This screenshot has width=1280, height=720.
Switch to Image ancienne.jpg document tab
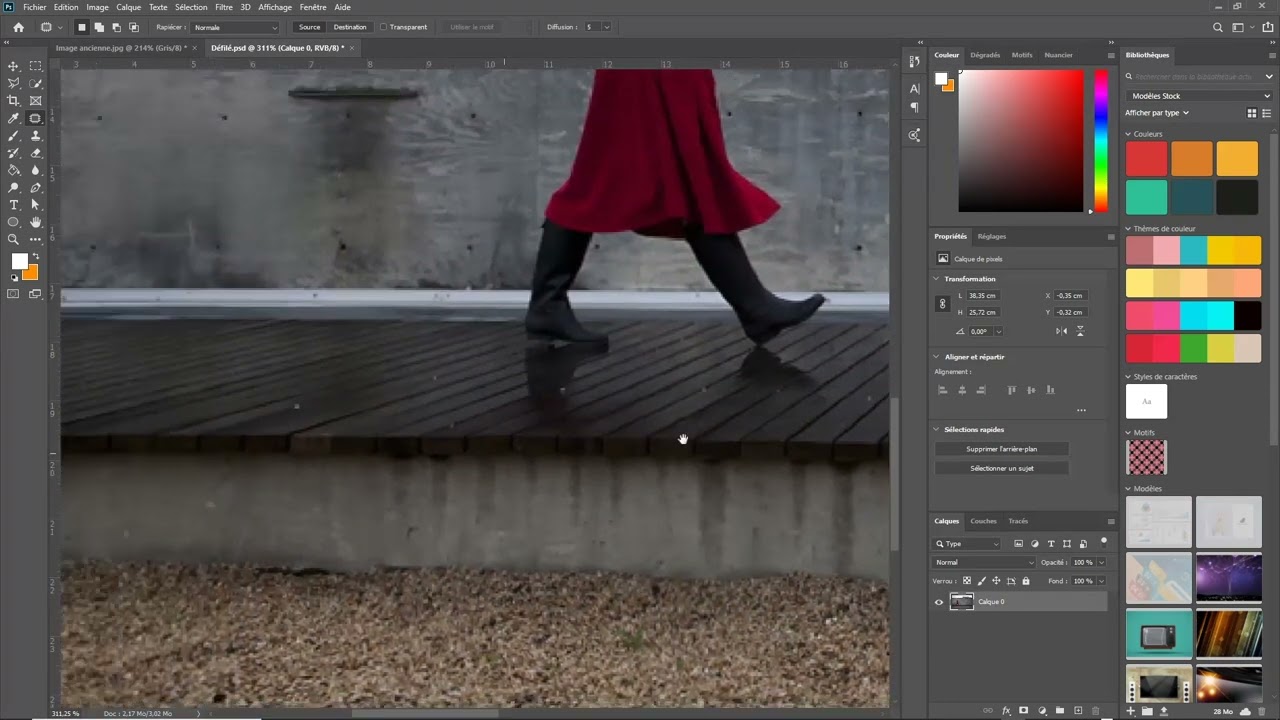(120, 48)
